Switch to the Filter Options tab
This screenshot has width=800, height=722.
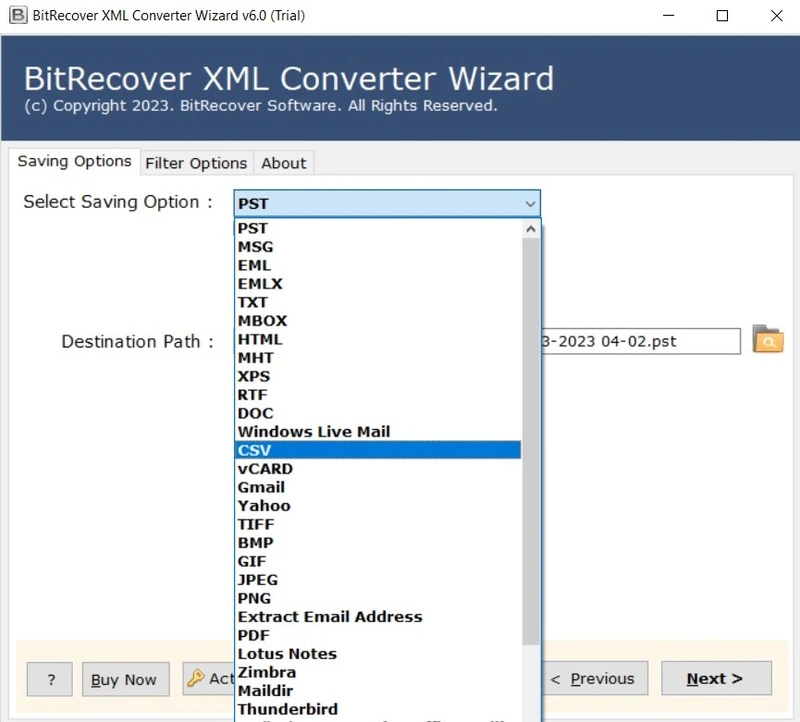coord(196,163)
